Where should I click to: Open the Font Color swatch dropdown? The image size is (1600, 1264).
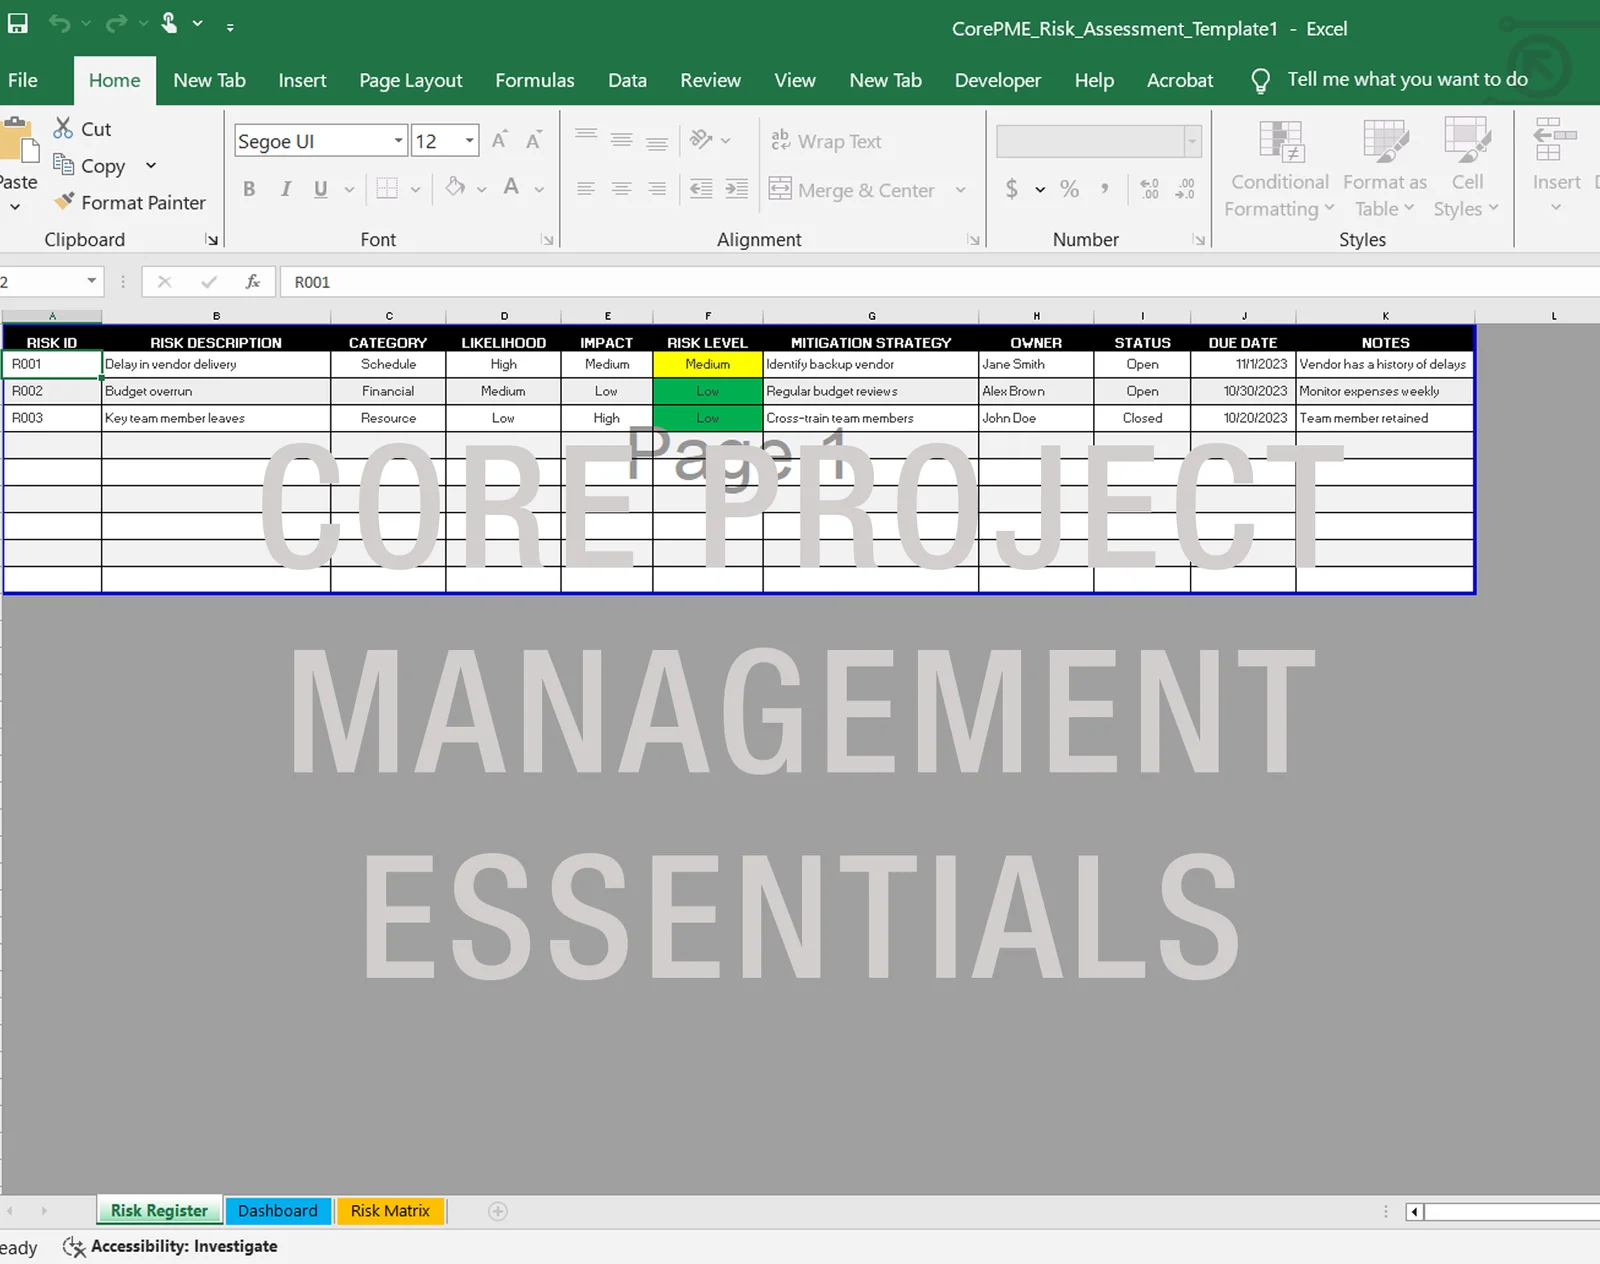(539, 188)
